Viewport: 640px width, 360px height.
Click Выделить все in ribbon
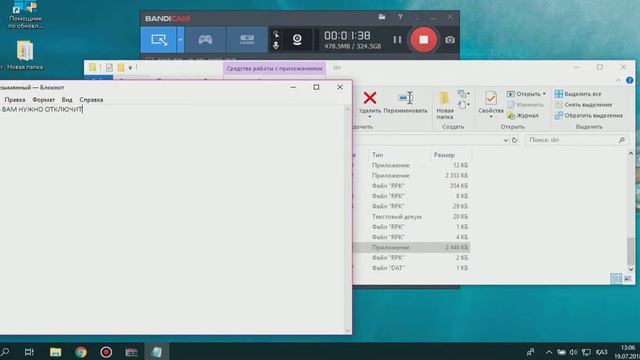tap(578, 94)
